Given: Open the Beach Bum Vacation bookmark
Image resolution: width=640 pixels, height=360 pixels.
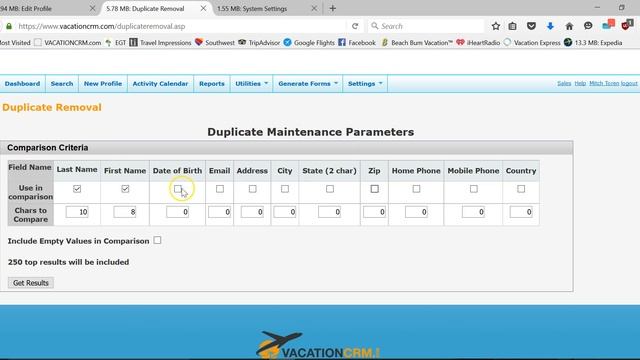Looking at the screenshot, I should [417, 42].
